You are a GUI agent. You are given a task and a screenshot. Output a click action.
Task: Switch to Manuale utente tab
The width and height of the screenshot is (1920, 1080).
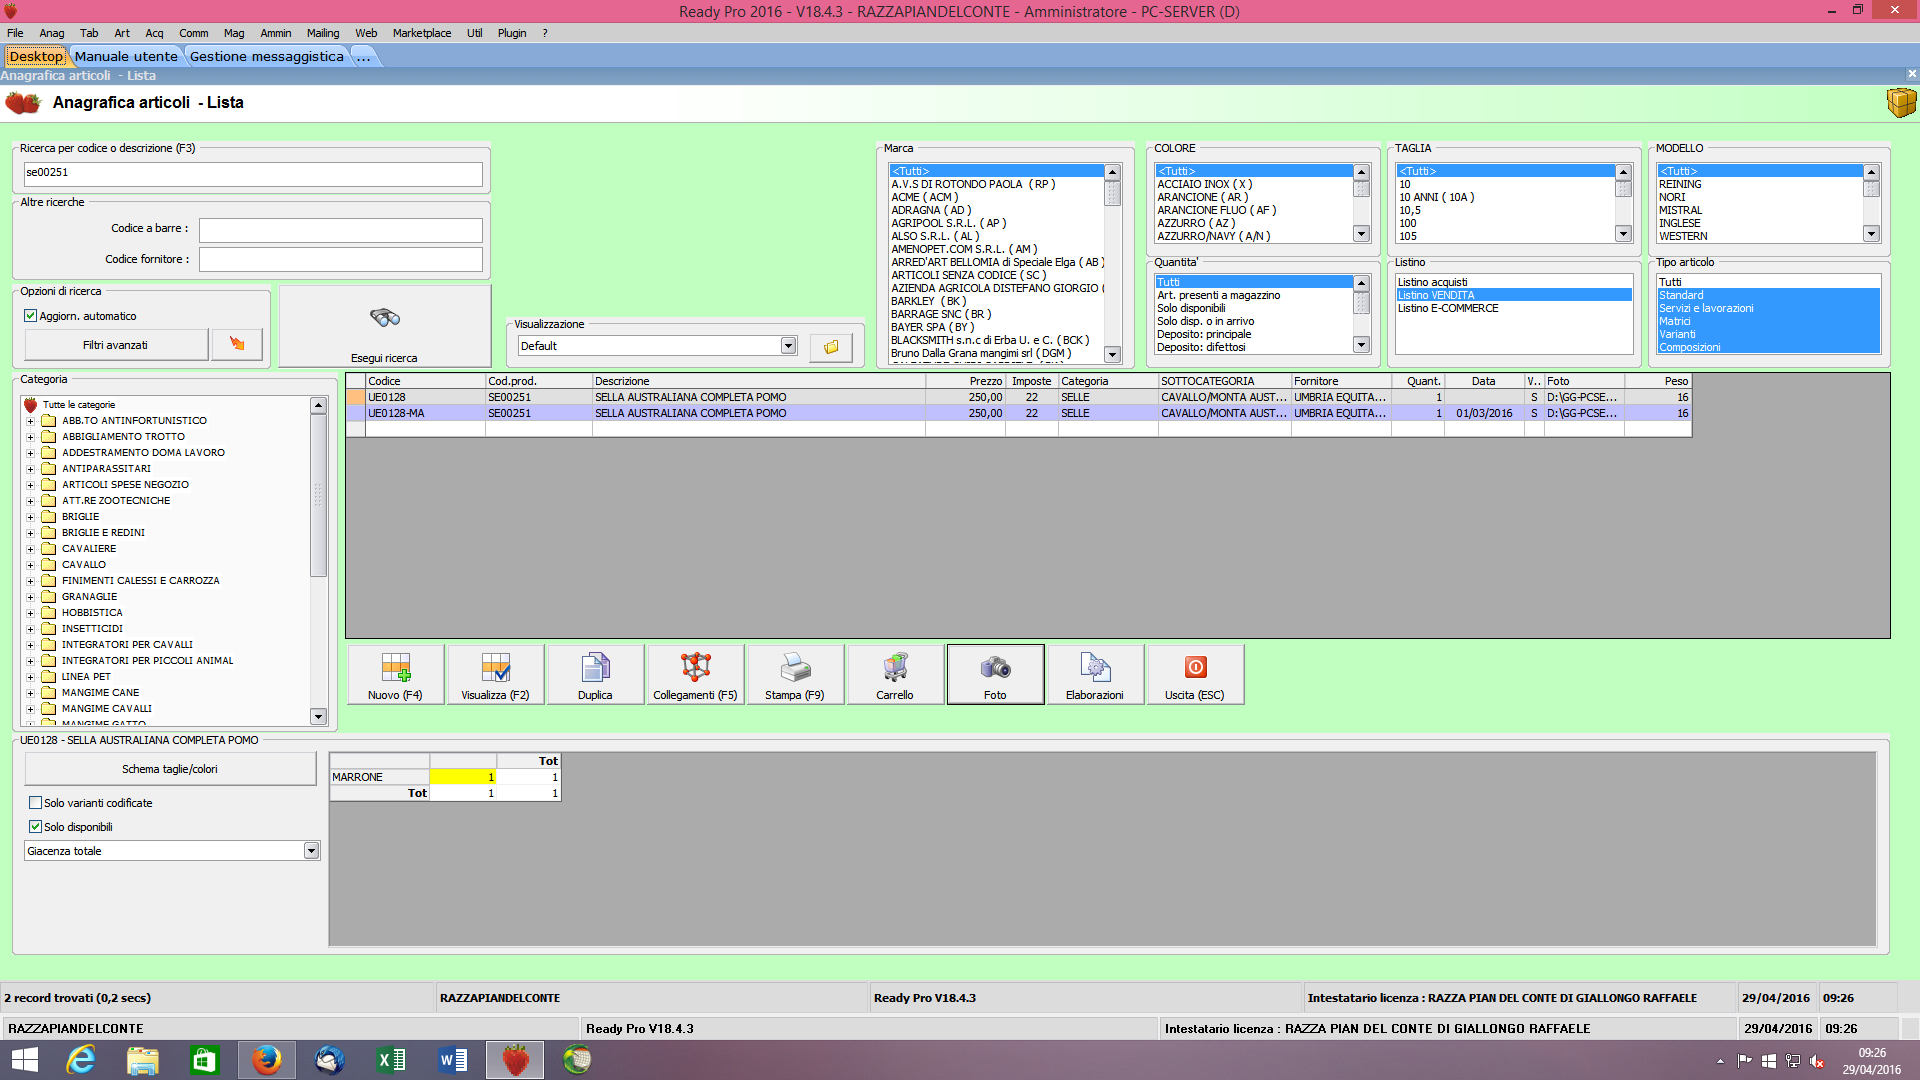(126, 57)
